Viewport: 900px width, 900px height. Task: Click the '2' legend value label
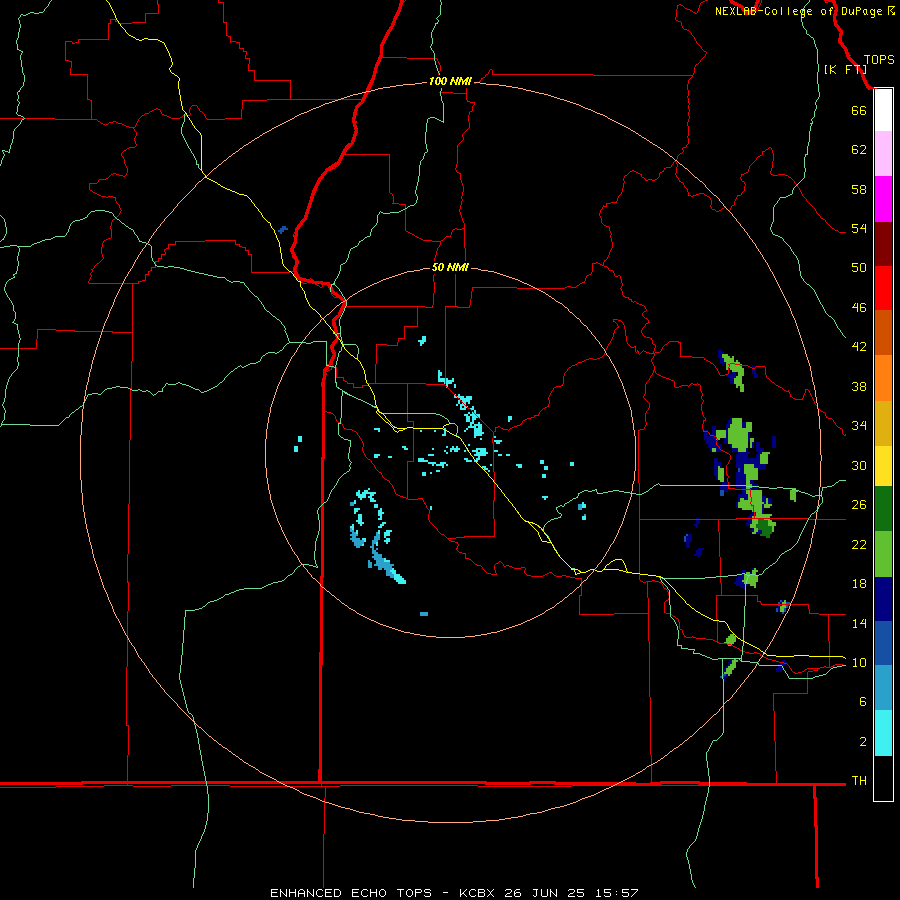pyautogui.click(x=863, y=742)
